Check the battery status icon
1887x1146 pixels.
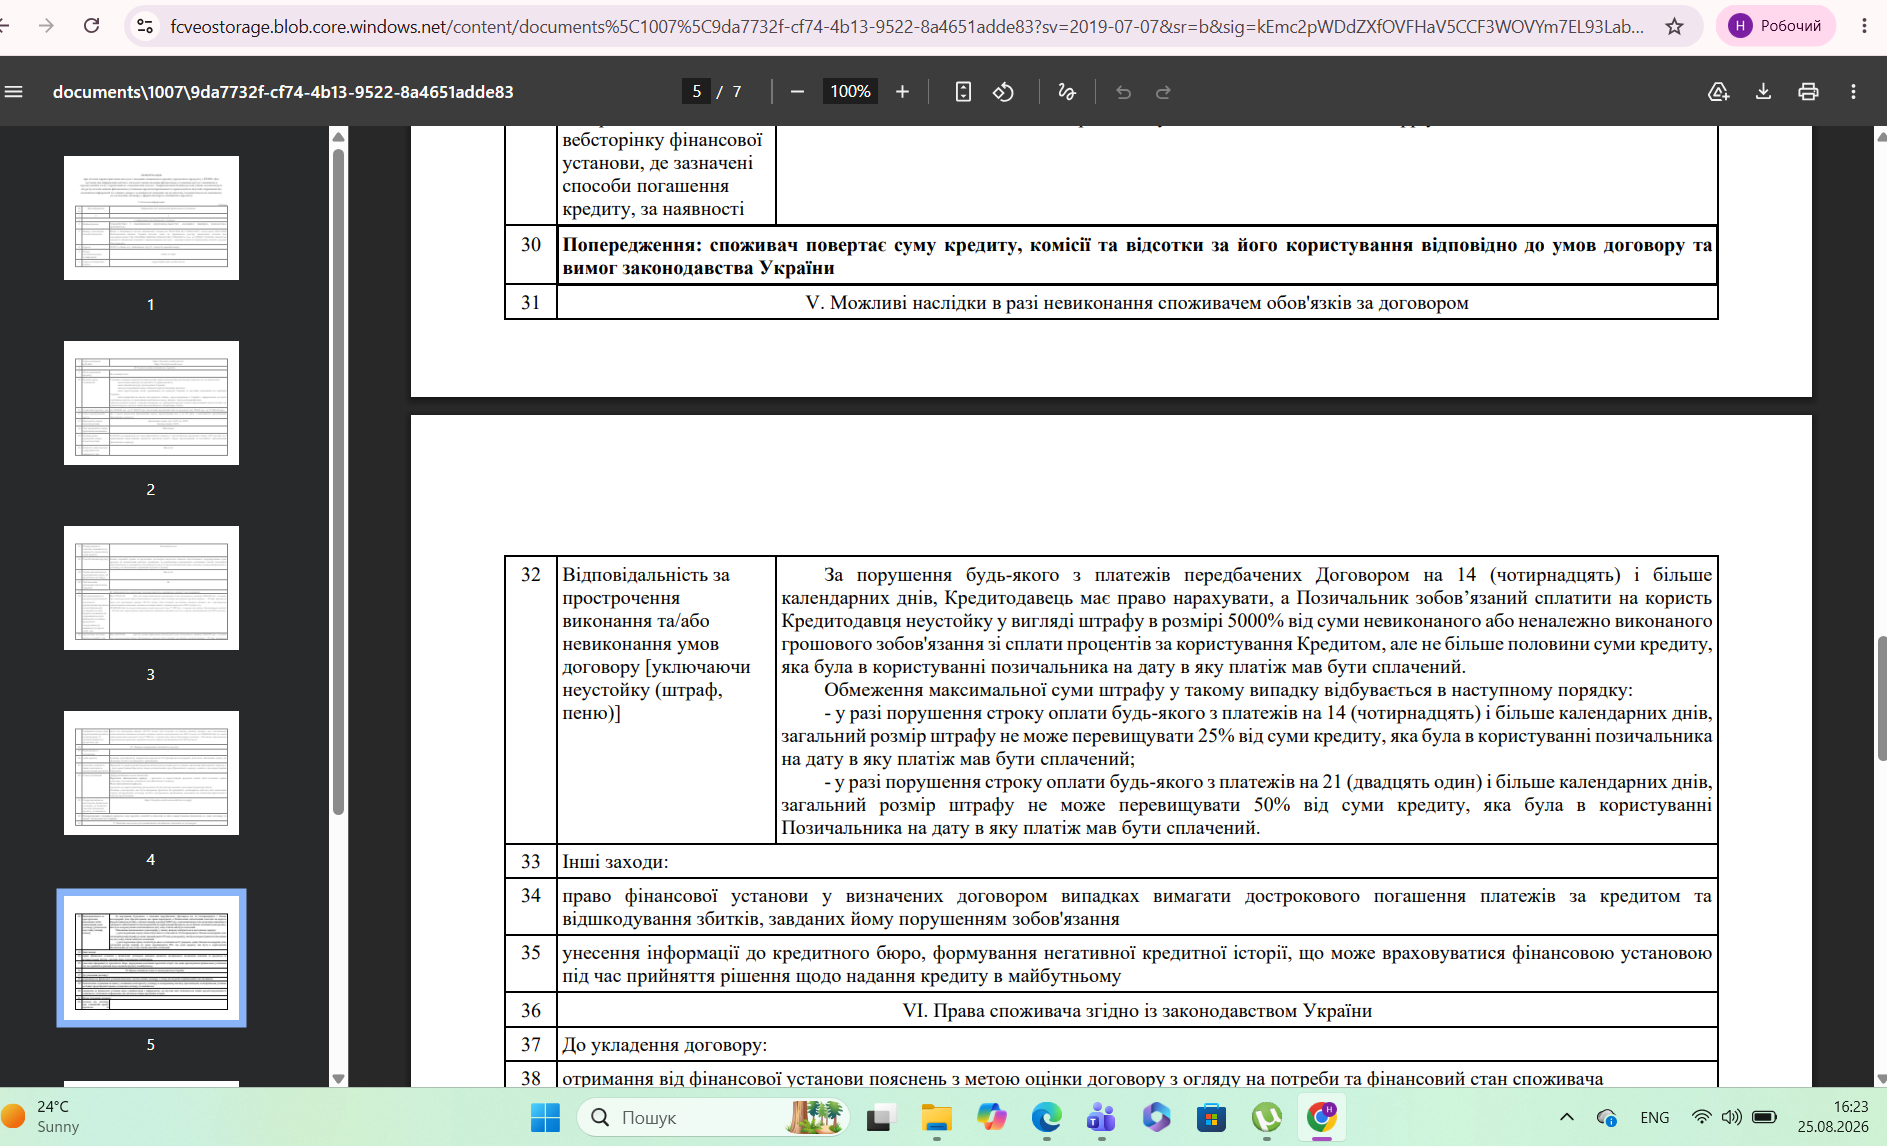[1765, 1117]
